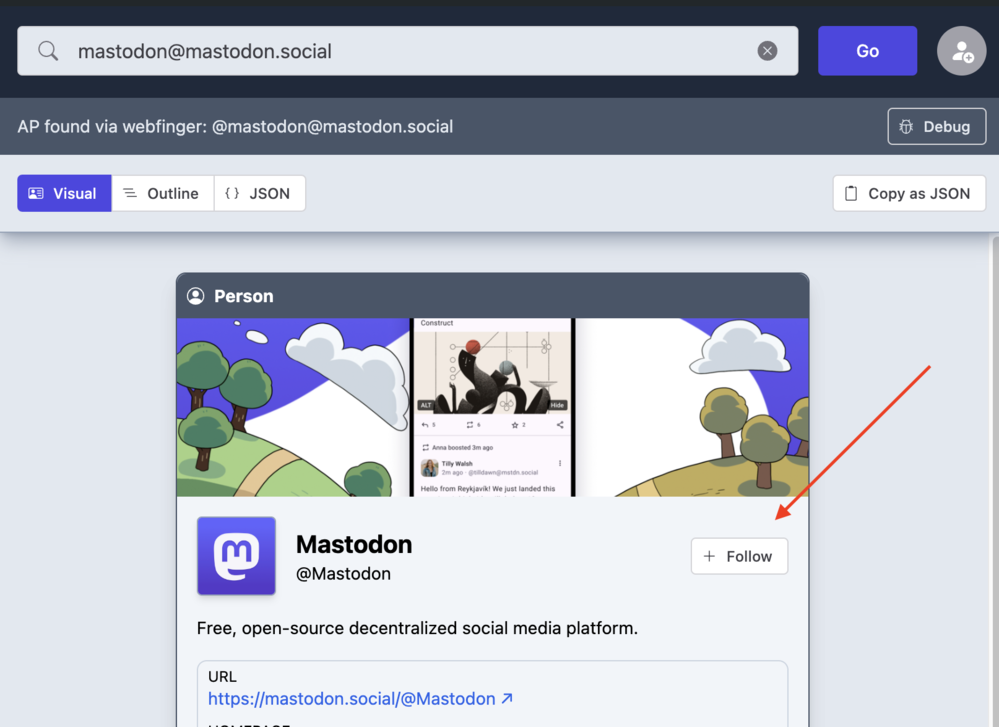Switch to the JSON view tab
999x727 pixels.
tap(259, 194)
